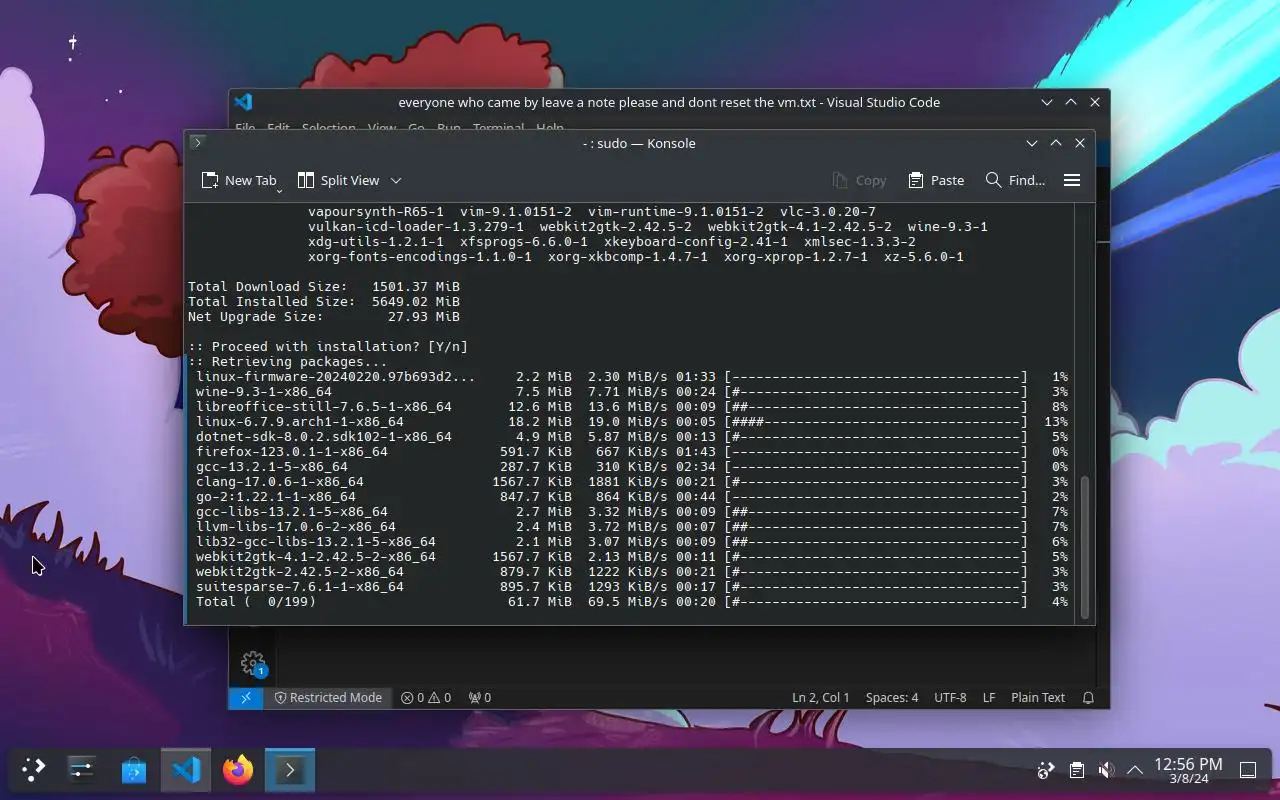This screenshot has height=800, width=1280.
Task: Click xorg-xkbcomp-1.4.7-1 in the package list
Action: 628,257
